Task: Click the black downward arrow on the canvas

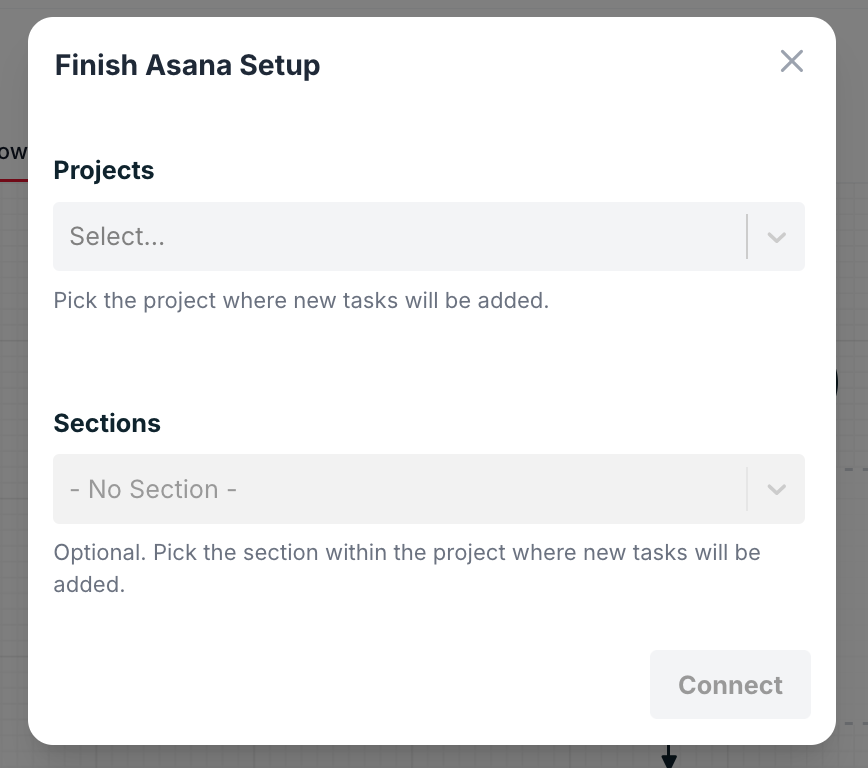Action: click(x=668, y=758)
